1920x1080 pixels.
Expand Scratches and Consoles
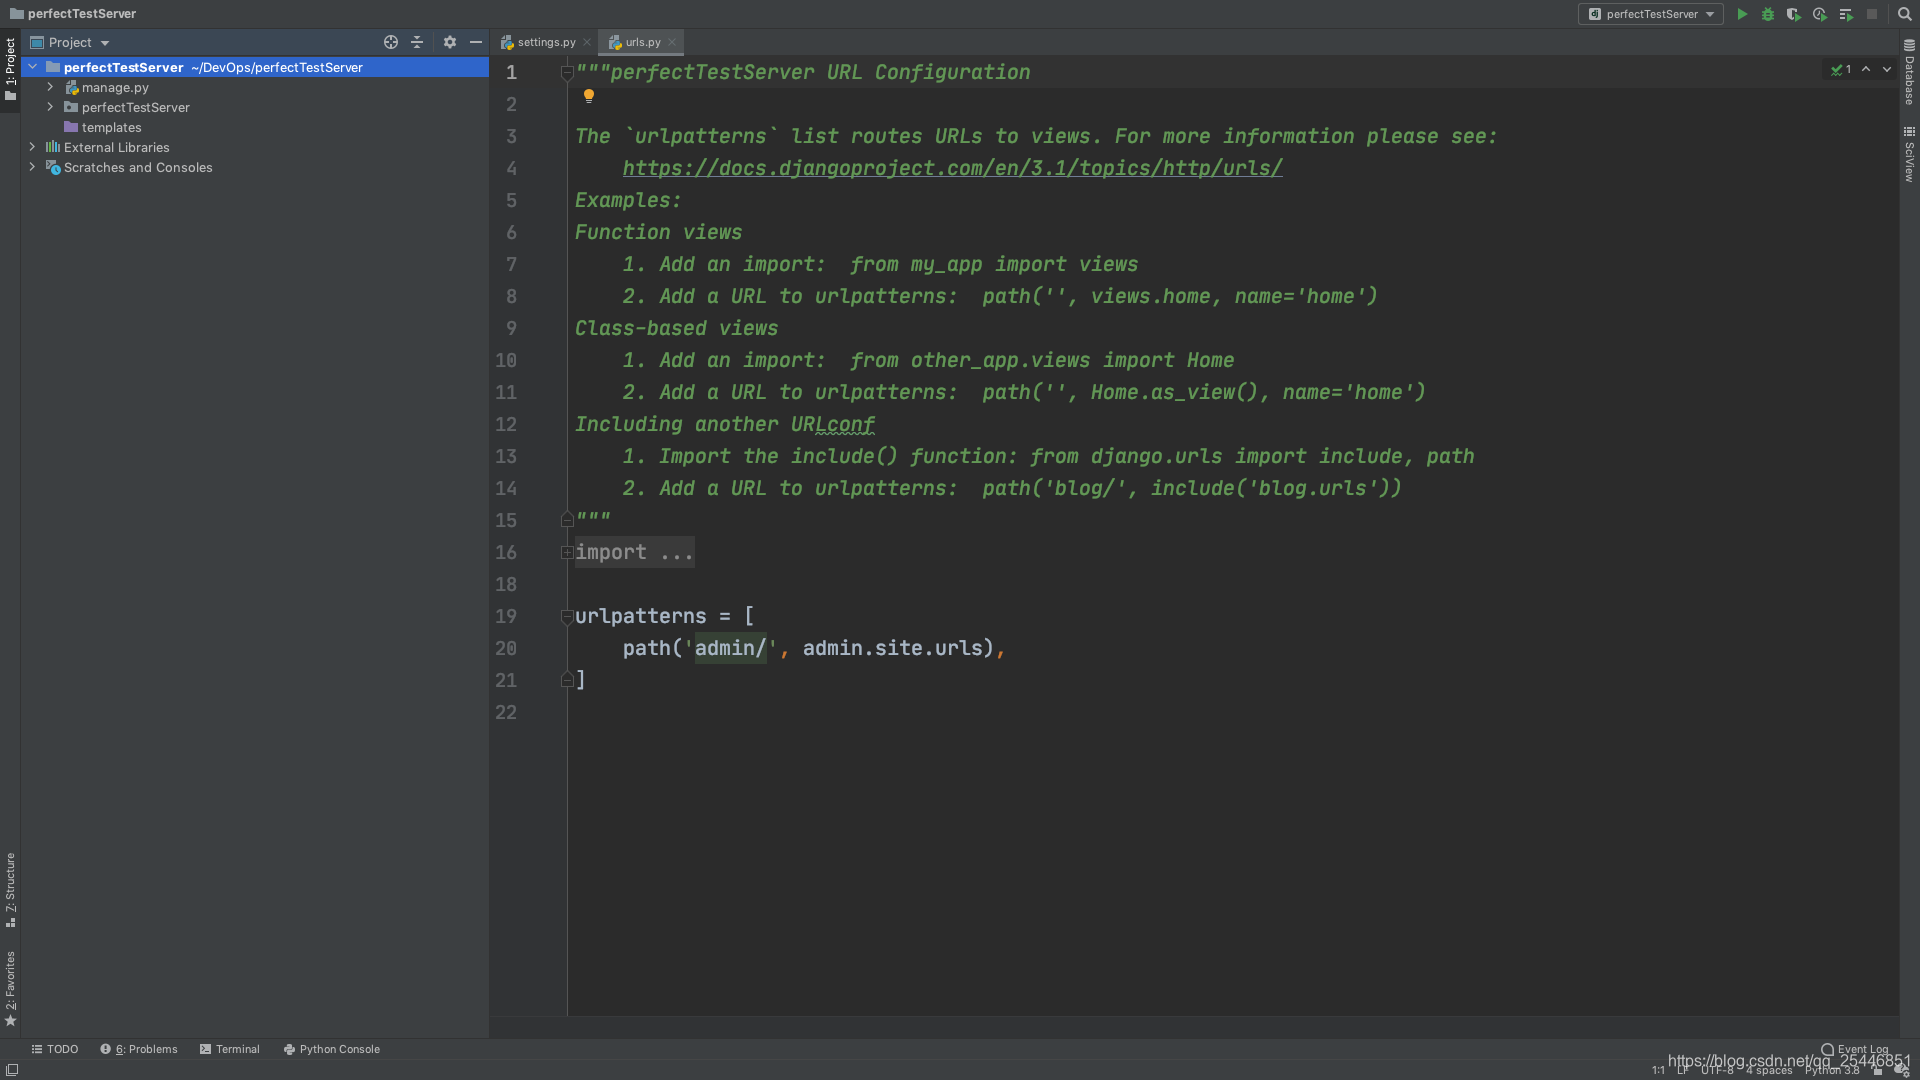(32, 167)
